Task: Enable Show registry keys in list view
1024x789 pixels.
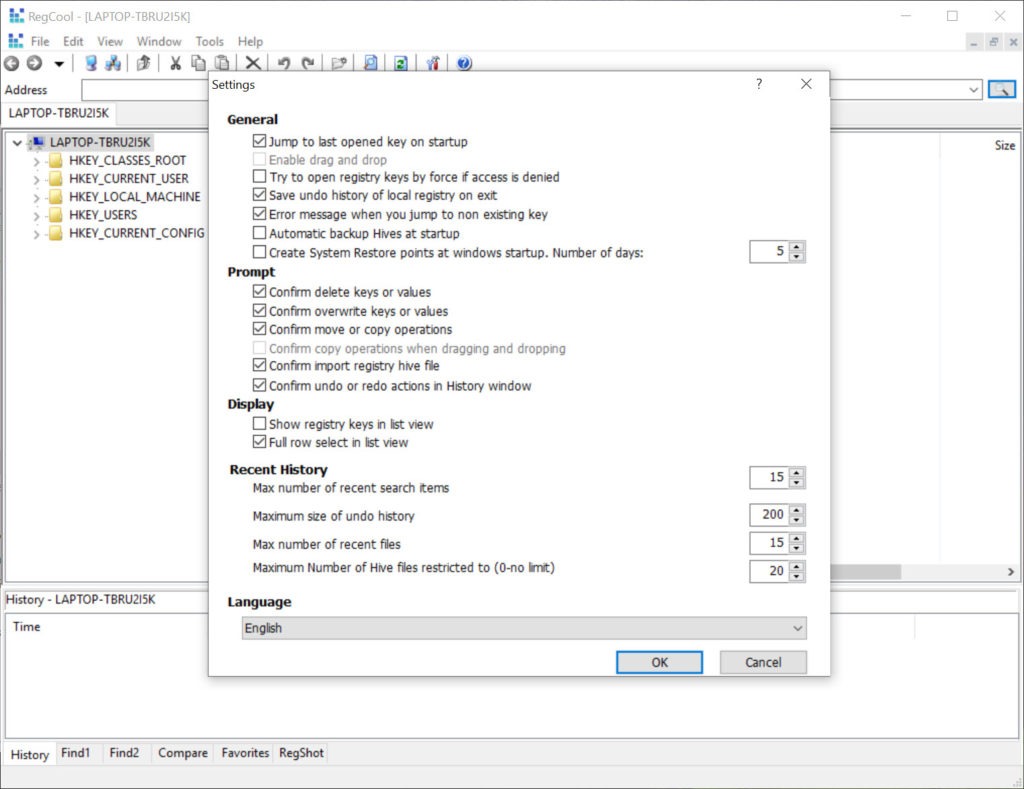Action: click(x=259, y=423)
